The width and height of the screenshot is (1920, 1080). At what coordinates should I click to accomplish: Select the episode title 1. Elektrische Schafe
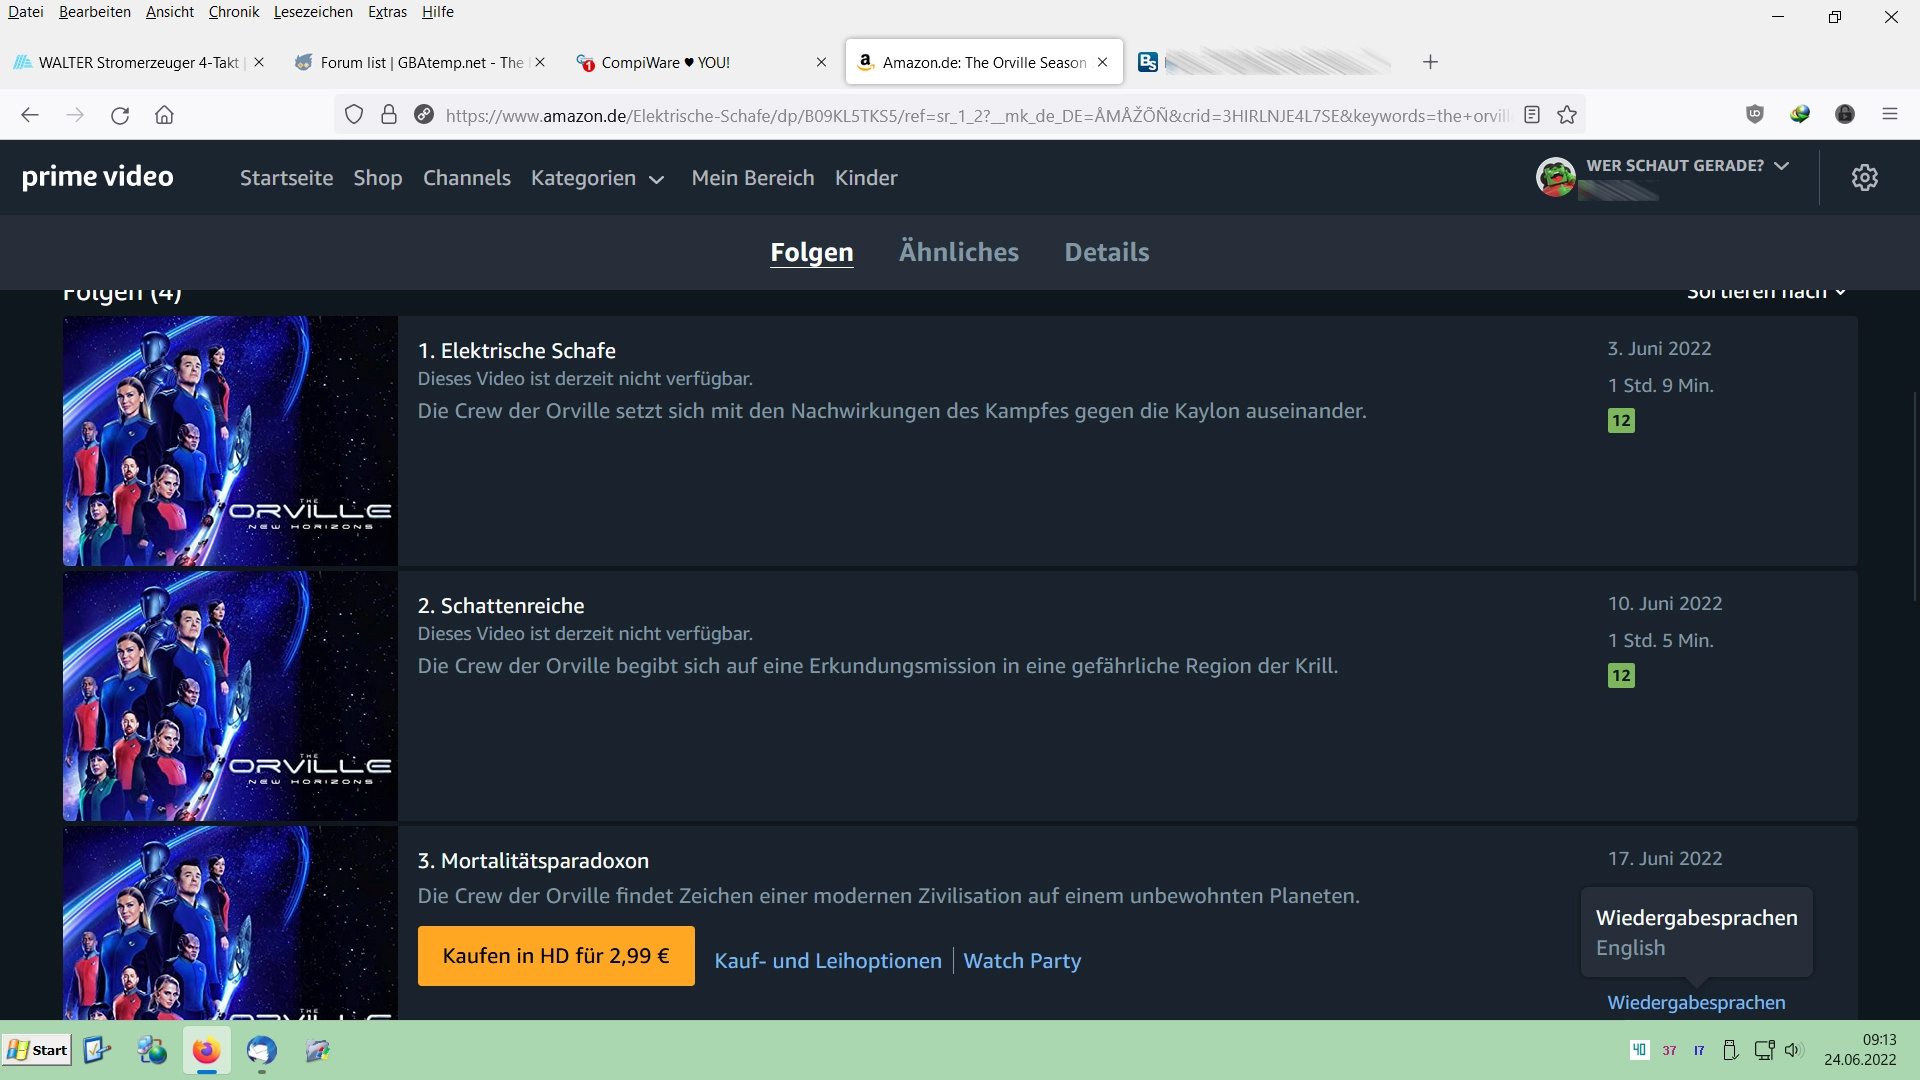516,351
